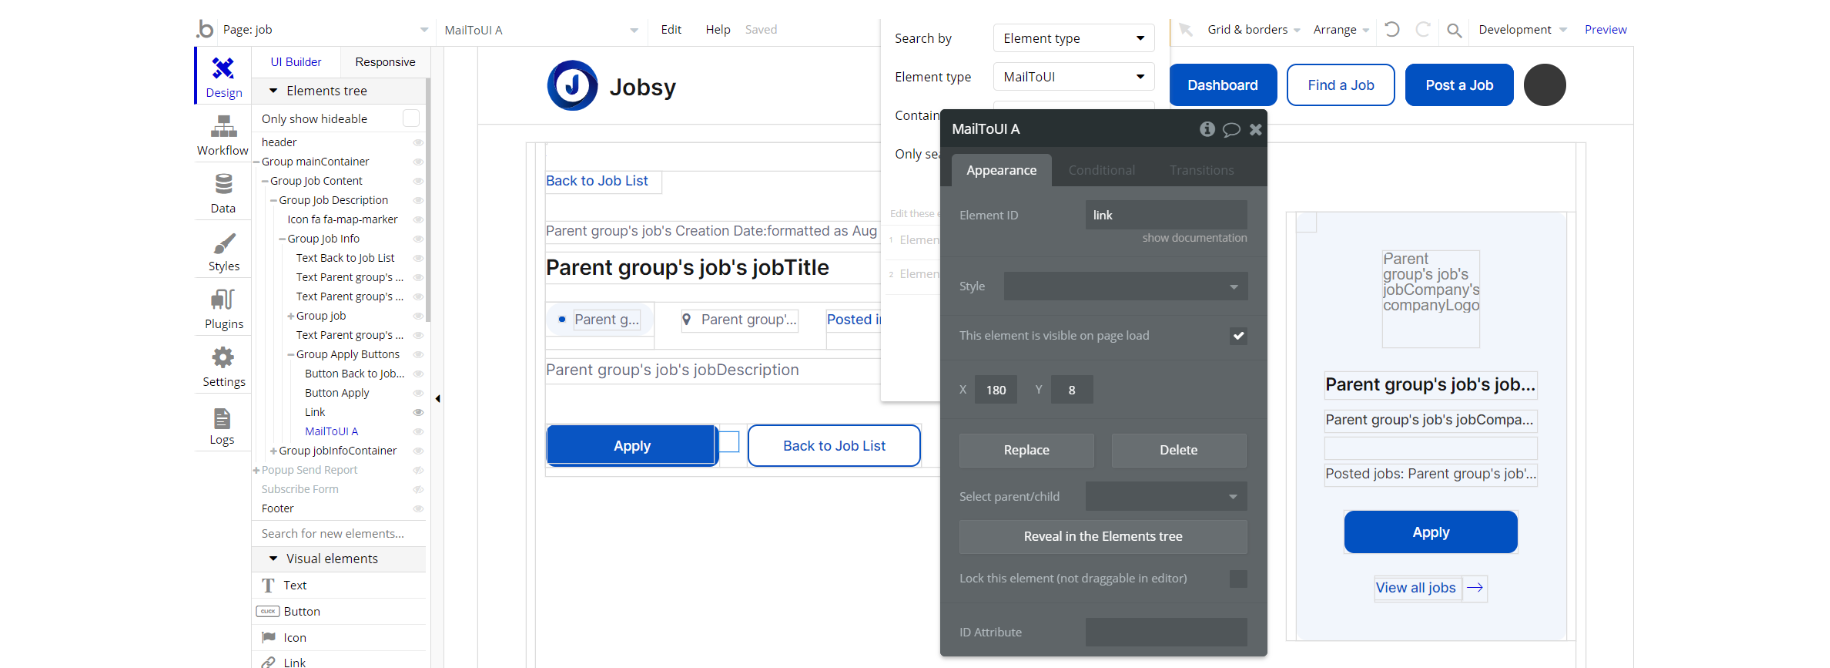Toggle 'Only show hideable' checkbox
This screenshot has width=1830, height=668.
(x=411, y=119)
